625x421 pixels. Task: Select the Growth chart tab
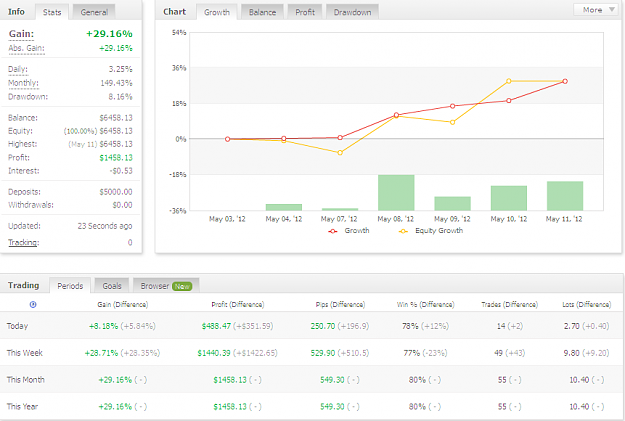click(x=217, y=12)
